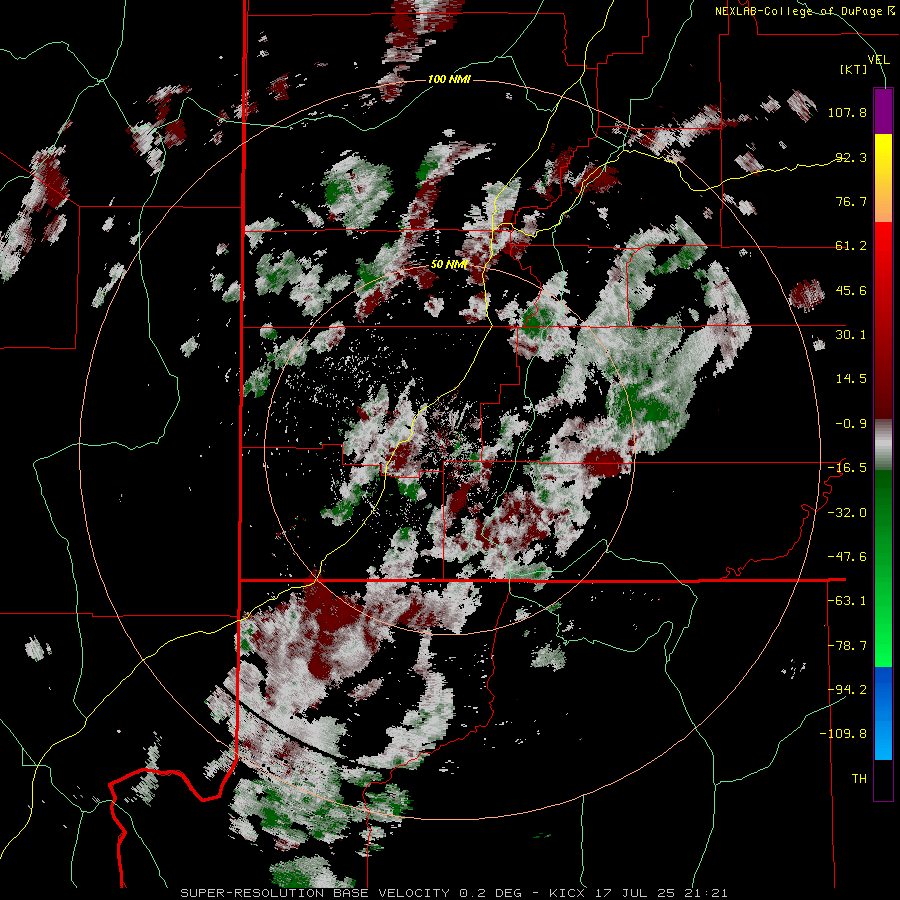Click the blue segment of color bar
Image resolution: width=900 pixels, height=900 pixels.
tap(883, 713)
